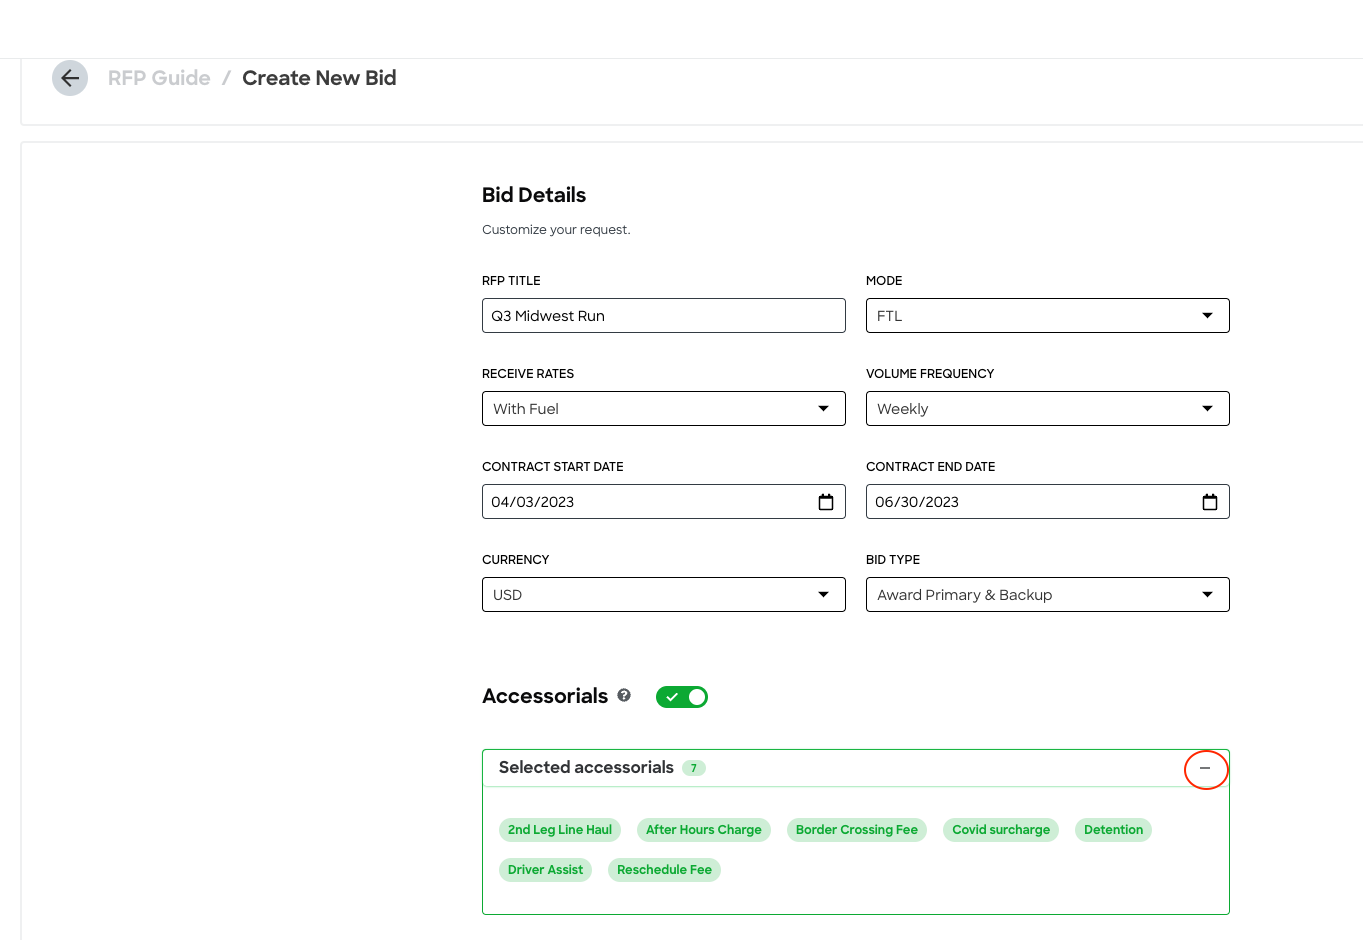Viewport: 1363px width, 940px height.
Task: Click the RFP Title input field
Action: tap(663, 316)
